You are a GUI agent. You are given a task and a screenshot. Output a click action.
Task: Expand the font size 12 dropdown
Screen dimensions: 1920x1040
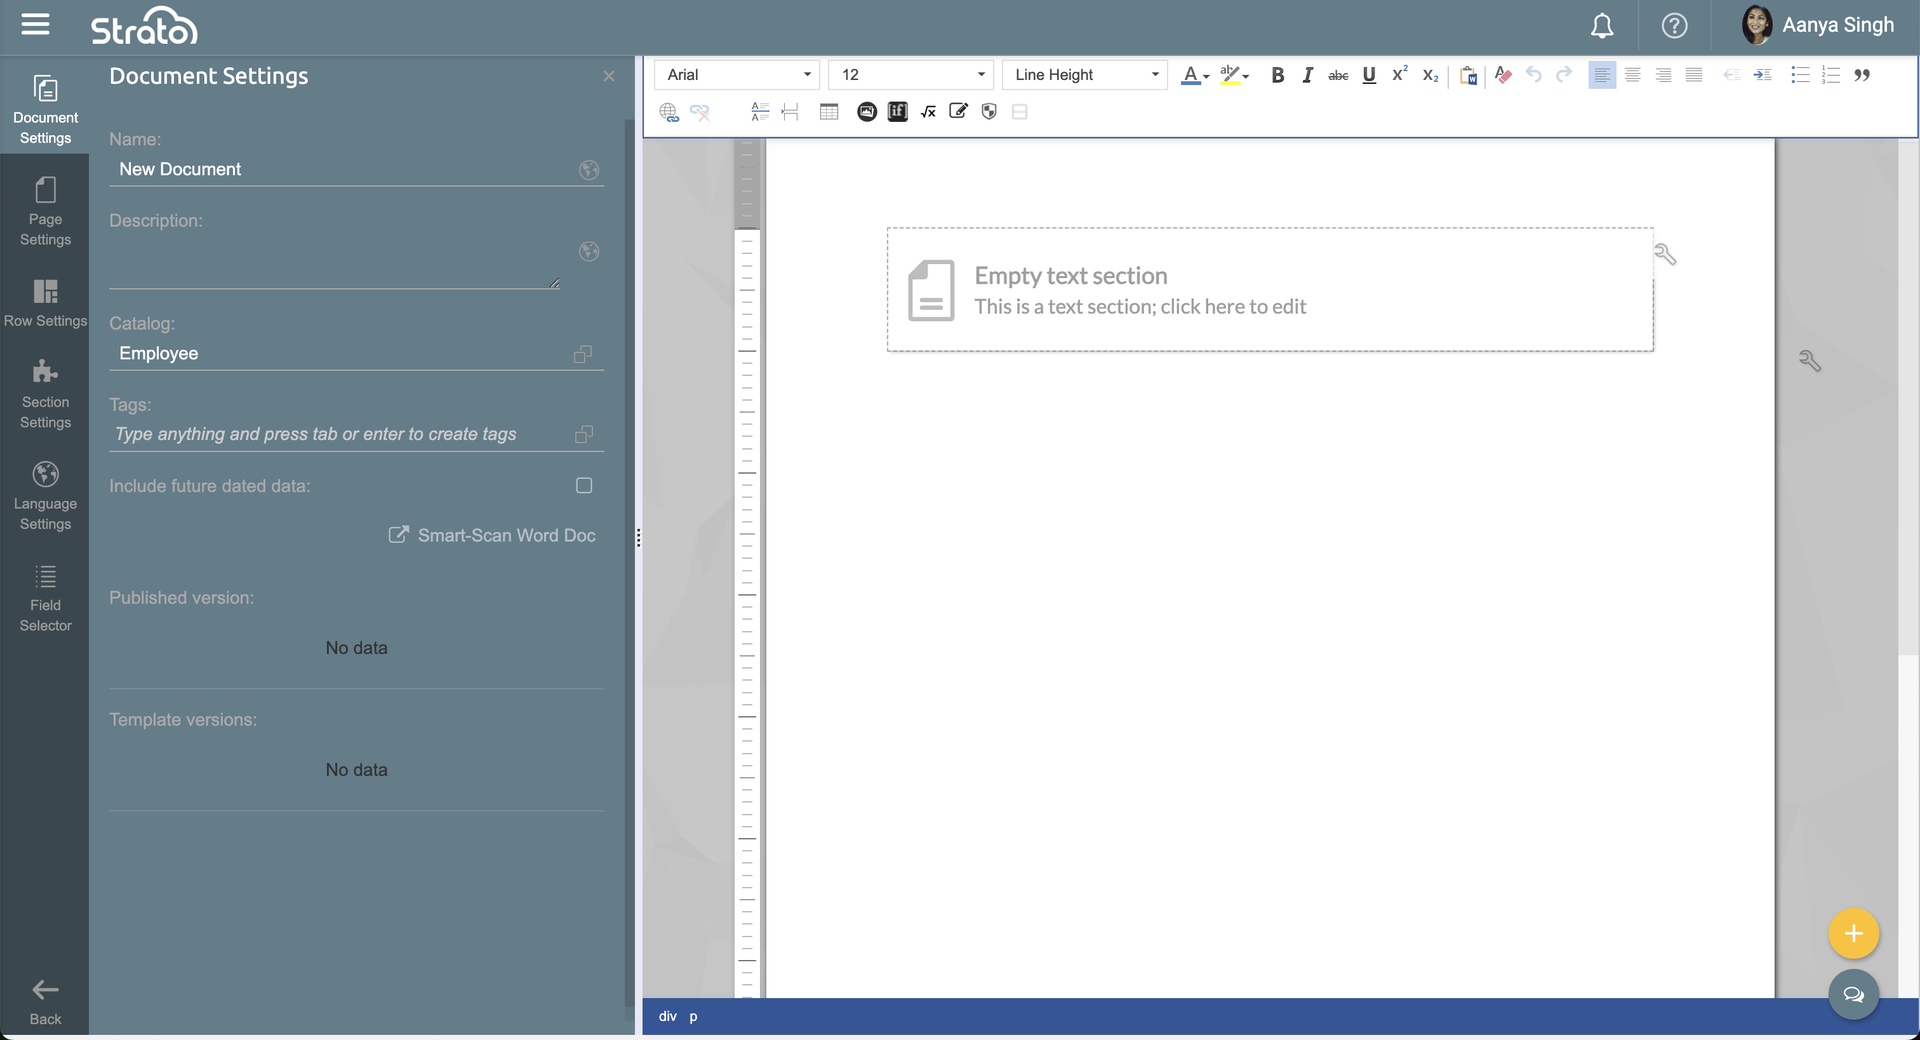[910, 75]
